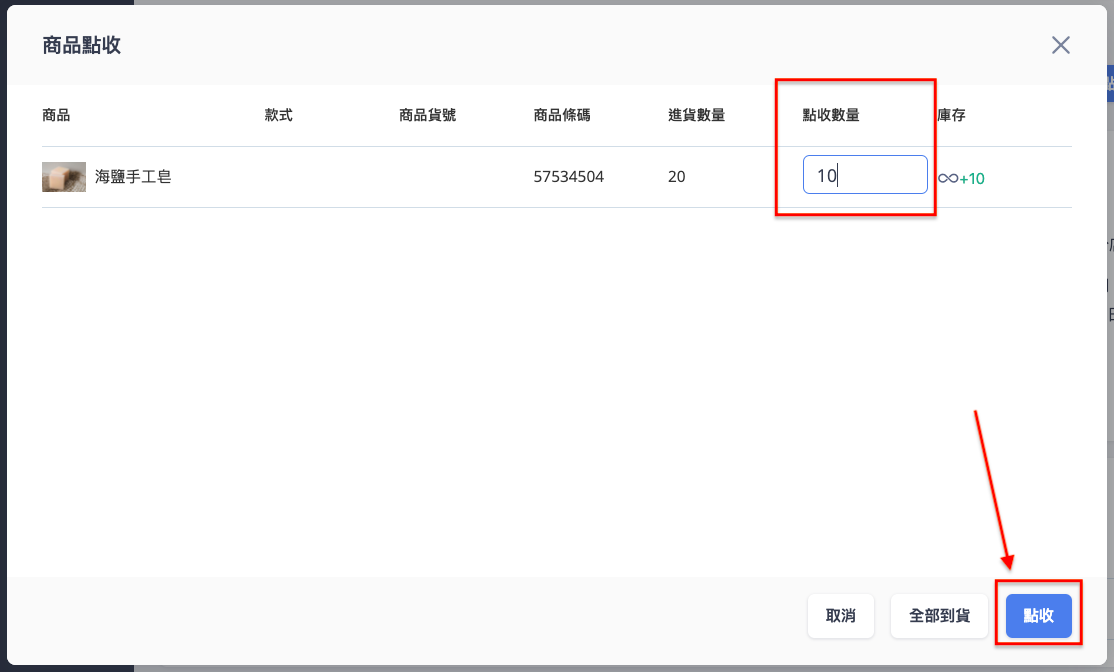Image resolution: width=1114 pixels, height=672 pixels.
Task: Select the product name 海鹽手工皂
Action: [133, 177]
